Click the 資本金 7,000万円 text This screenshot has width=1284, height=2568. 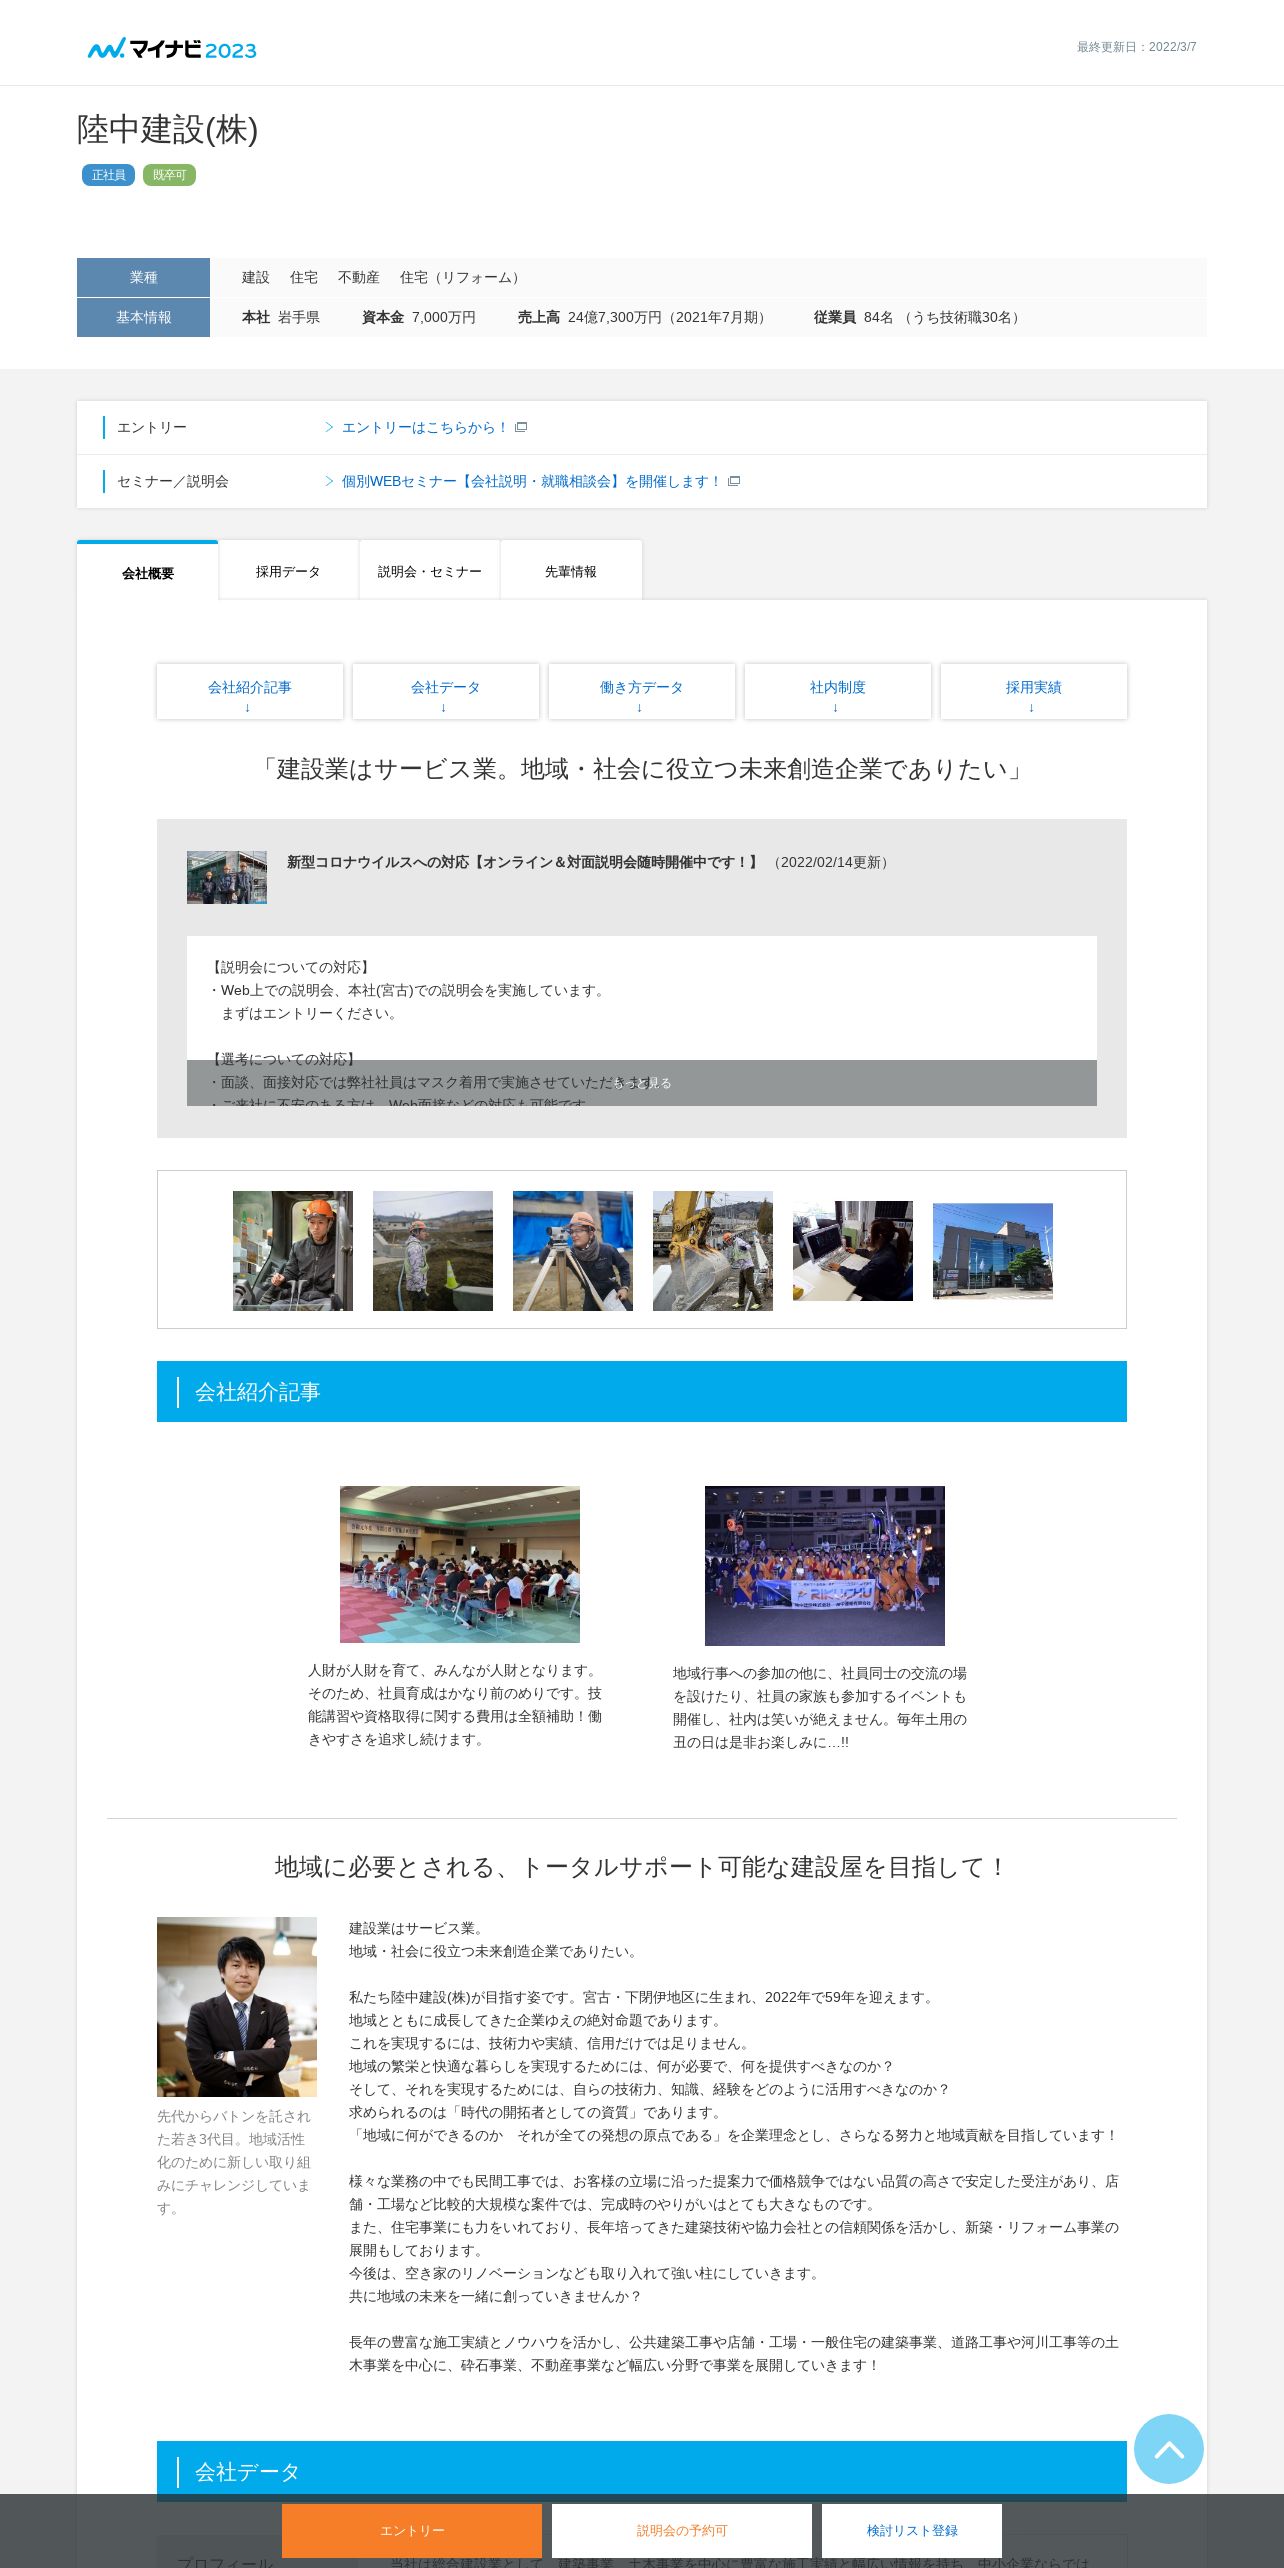(x=419, y=317)
